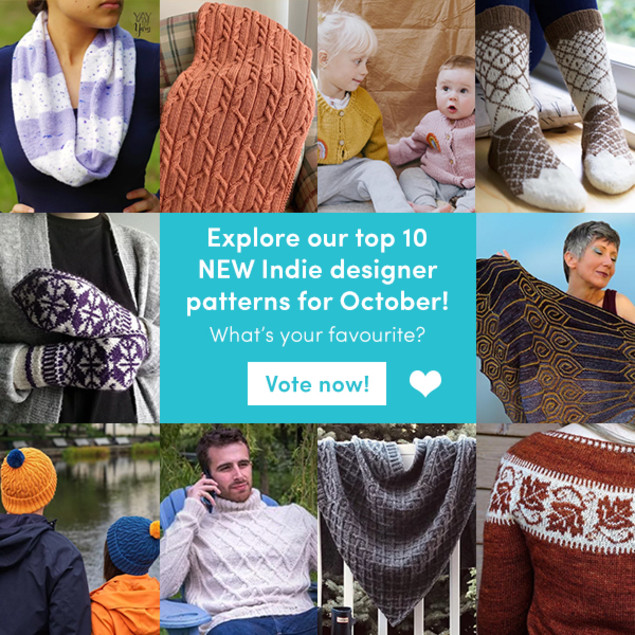The height and width of the screenshot is (635, 635).
Task: Click the Yay logo on cowl photo
Action: click(x=142, y=23)
